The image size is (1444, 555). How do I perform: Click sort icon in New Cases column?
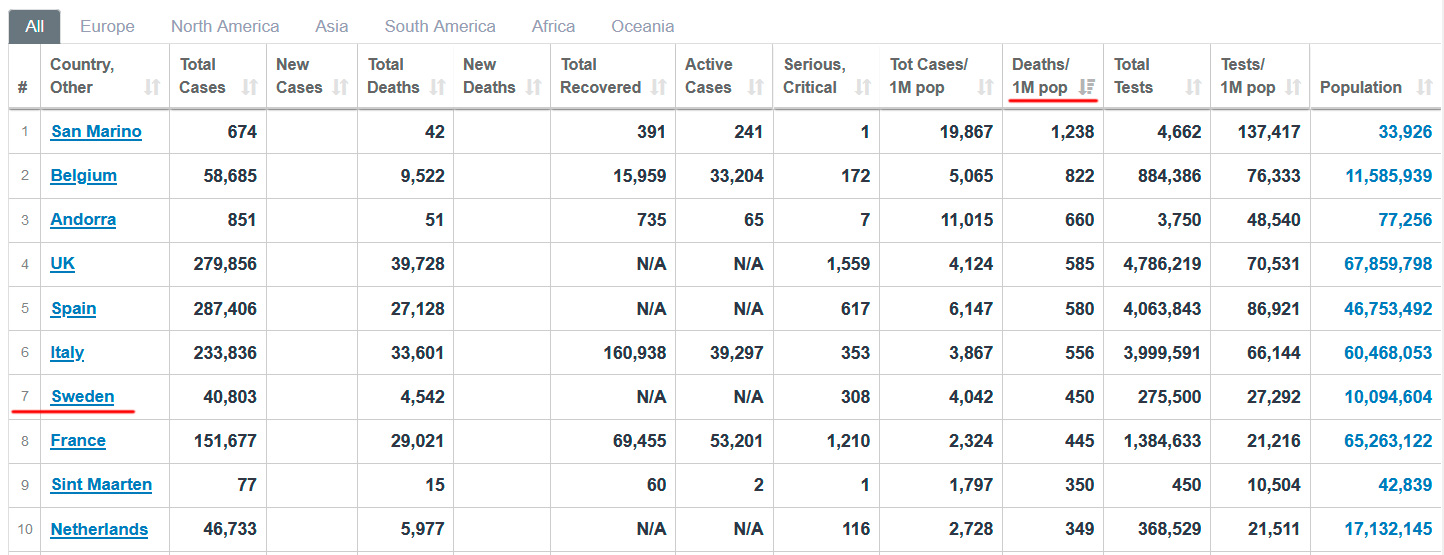point(340,88)
